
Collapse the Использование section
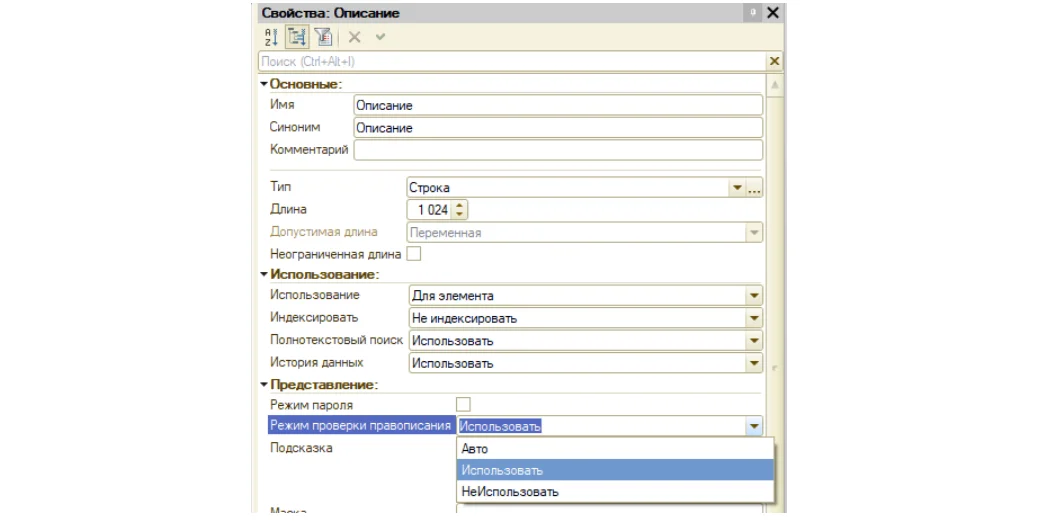click(264, 274)
